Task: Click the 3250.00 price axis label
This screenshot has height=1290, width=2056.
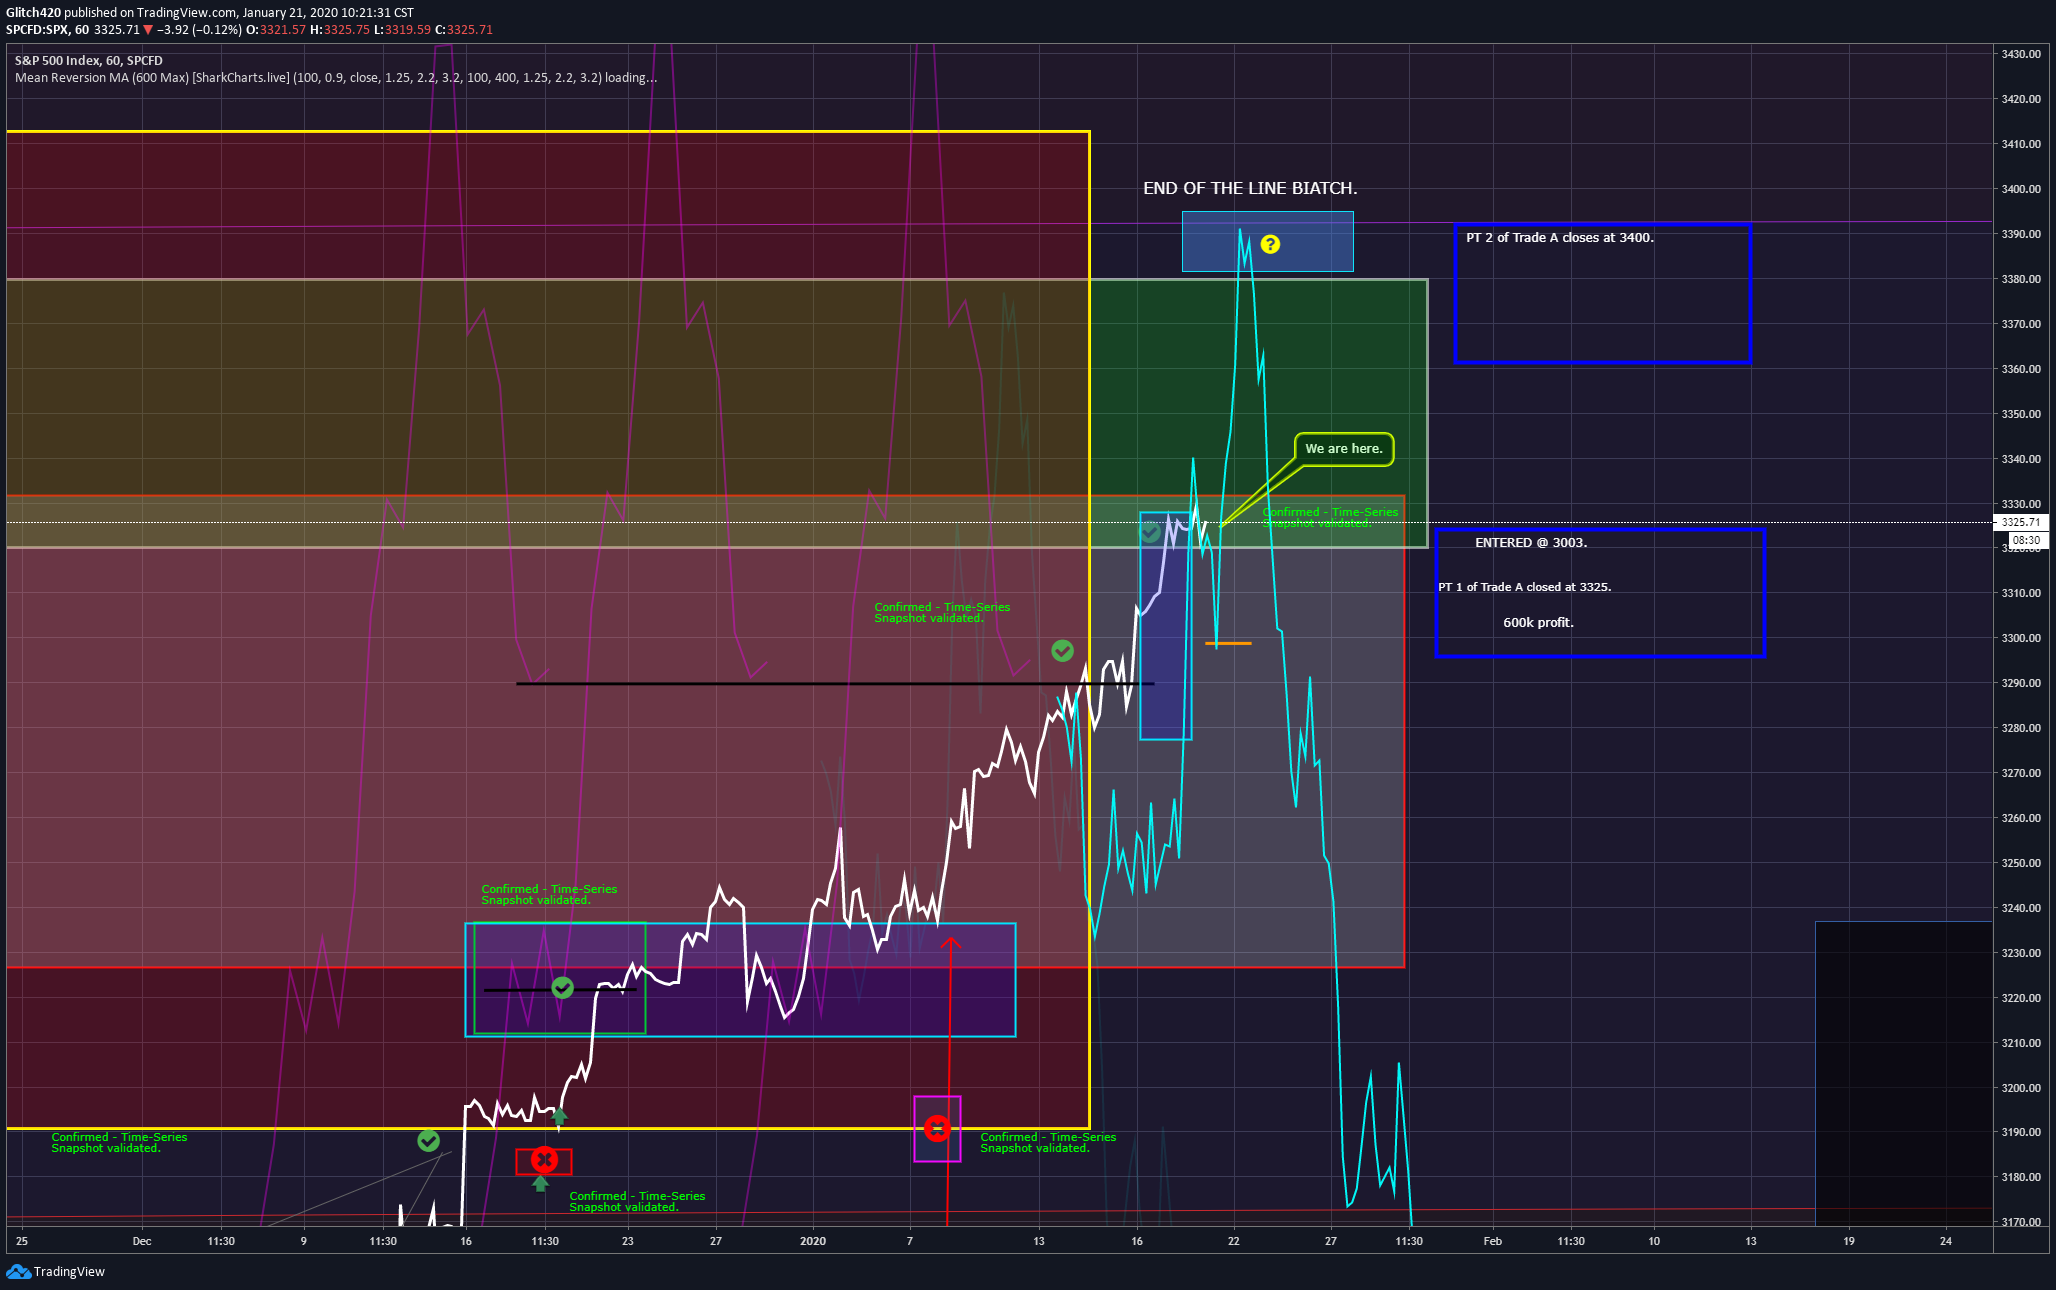Action: pos(2021,863)
